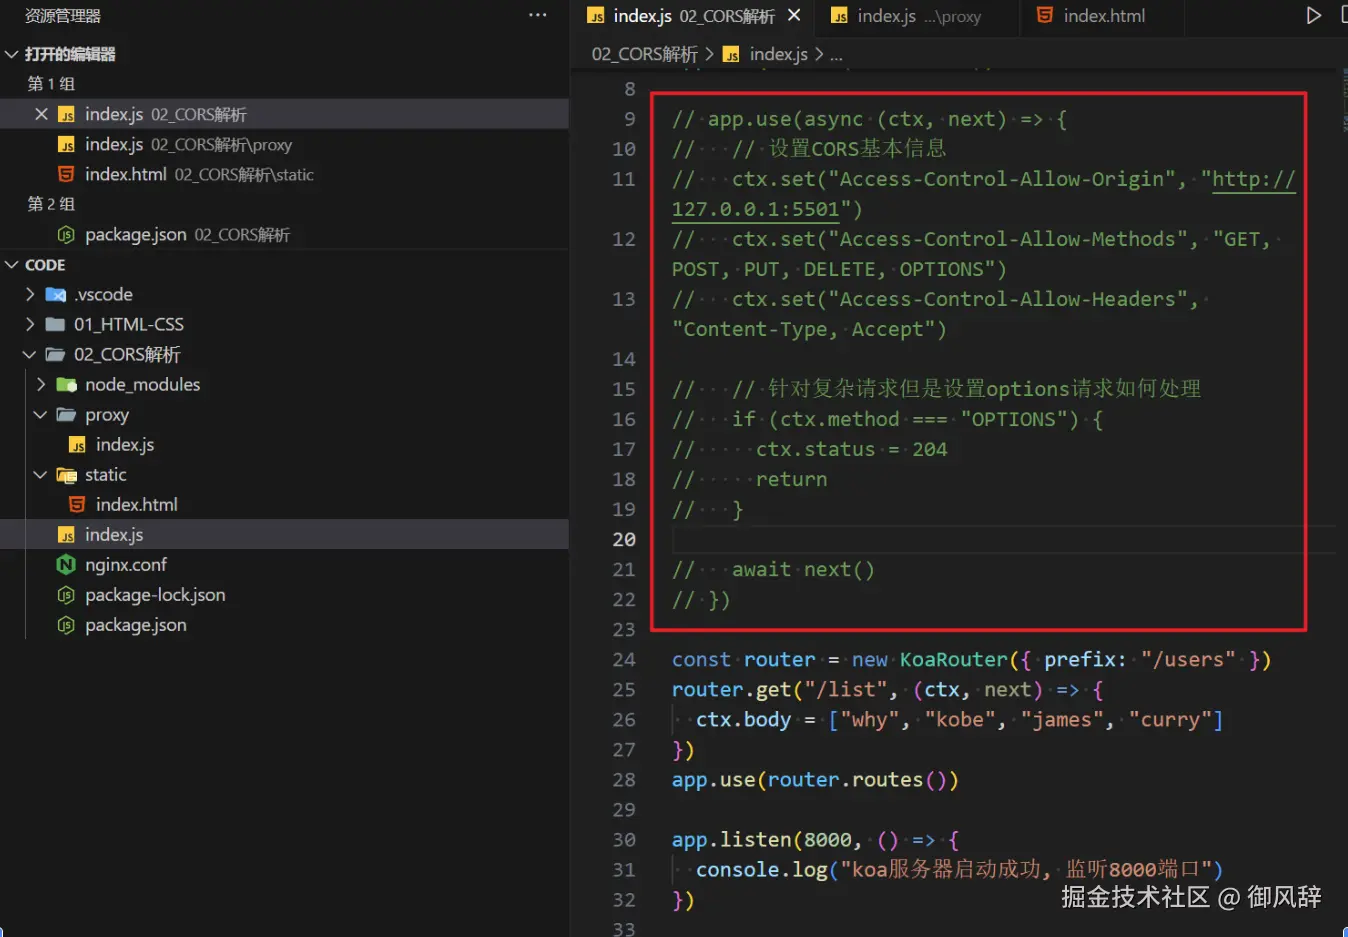Click JS icon of index.js under proxy folder
The height and width of the screenshot is (937, 1348).
(77, 445)
